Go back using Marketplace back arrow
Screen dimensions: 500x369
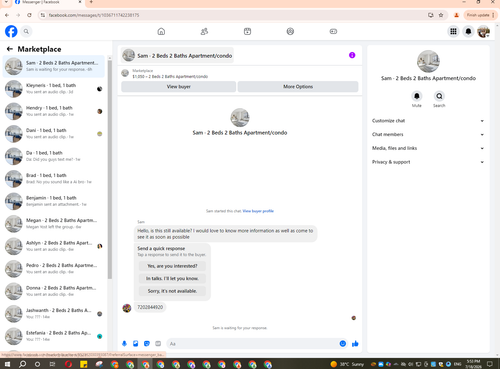pos(10,49)
